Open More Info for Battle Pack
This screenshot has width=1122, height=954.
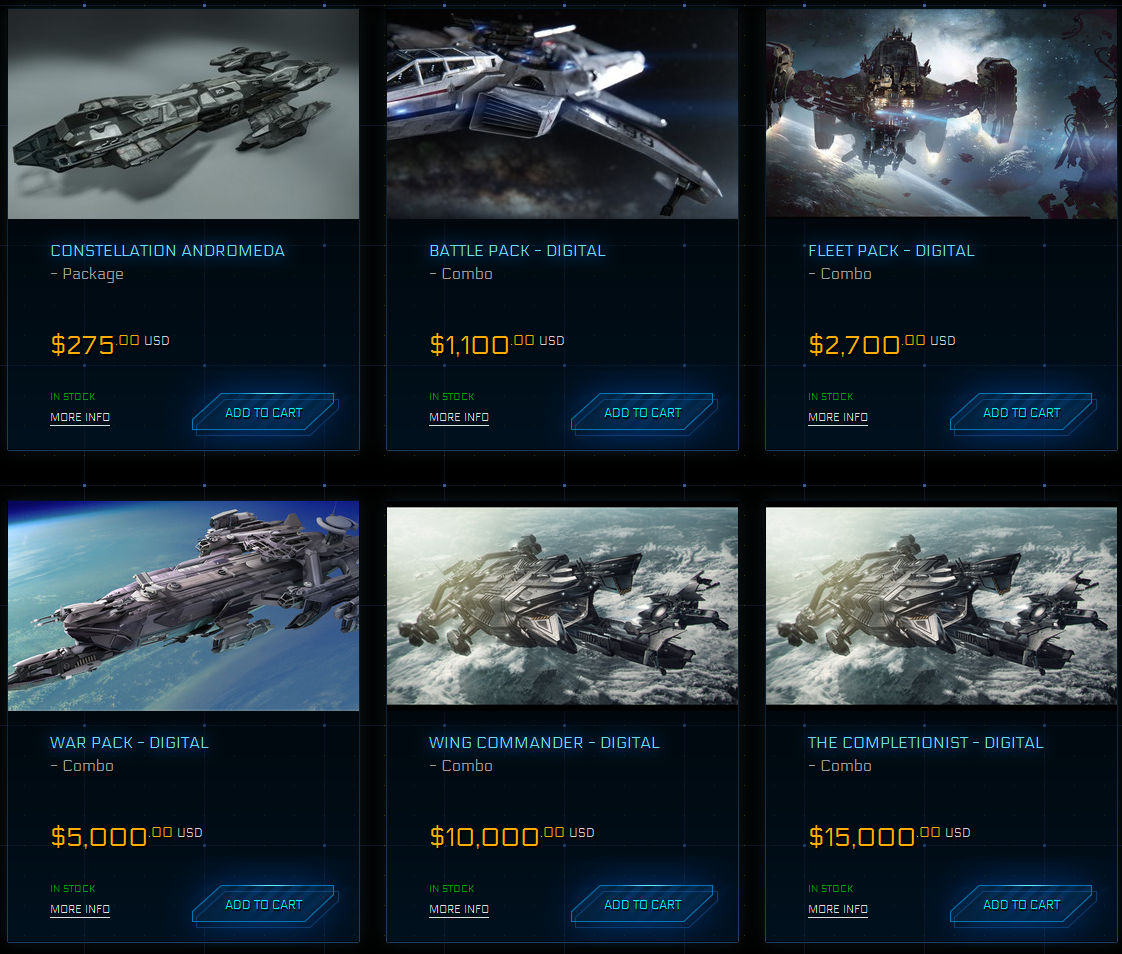[x=459, y=417]
